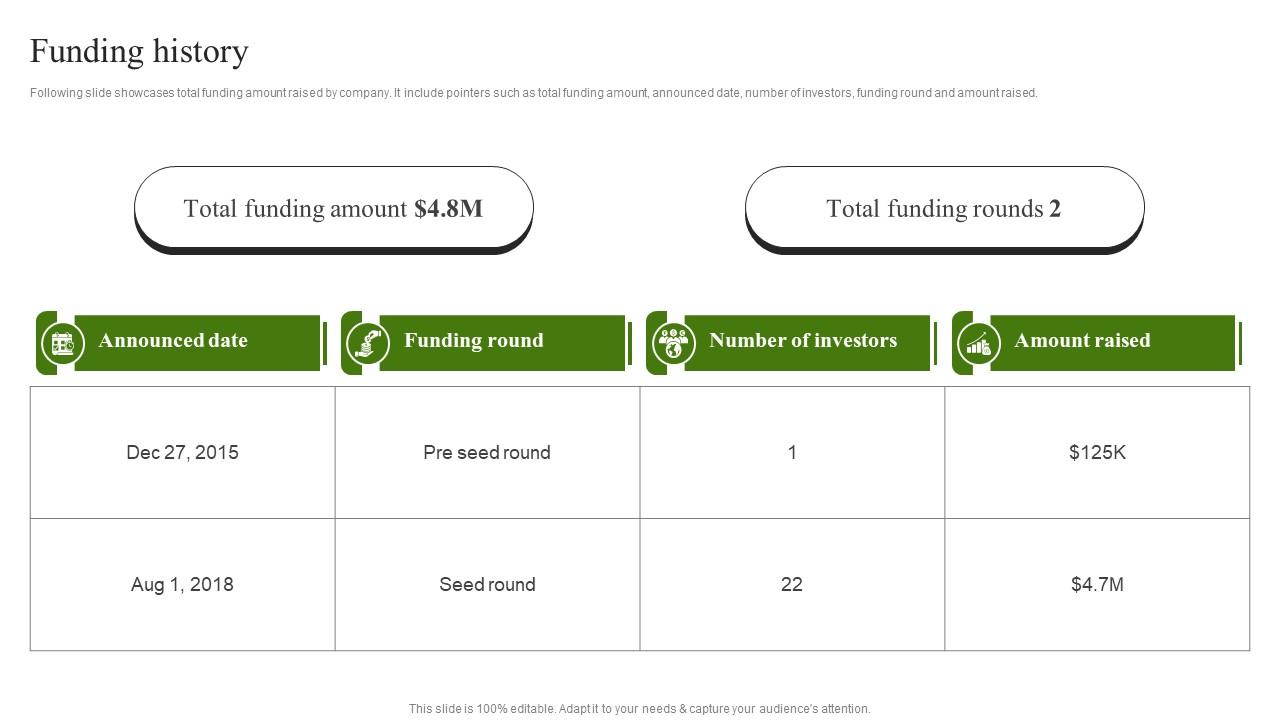The width and height of the screenshot is (1280, 720).
Task: Click the calendar icon beside Announced date
Action: pos(63,343)
